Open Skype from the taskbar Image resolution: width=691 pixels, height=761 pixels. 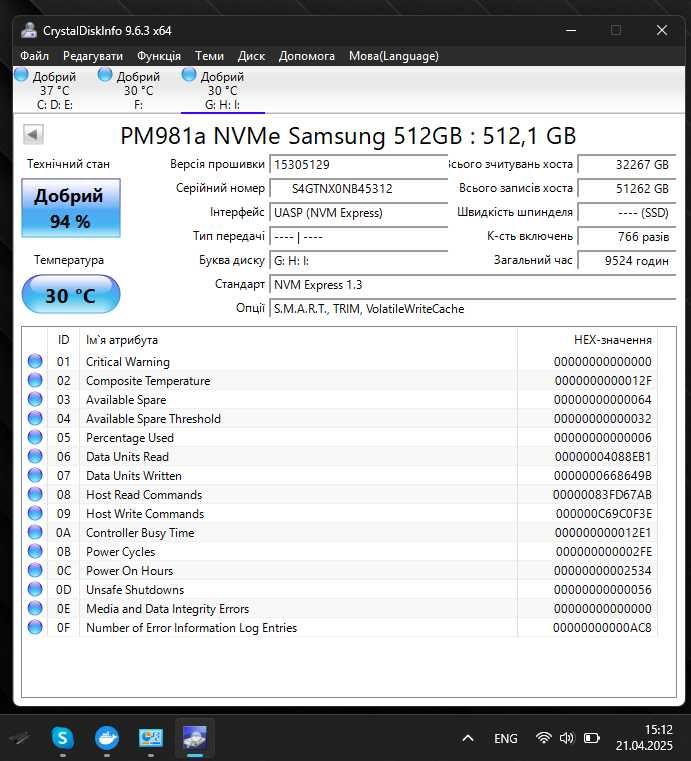(x=63, y=738)
